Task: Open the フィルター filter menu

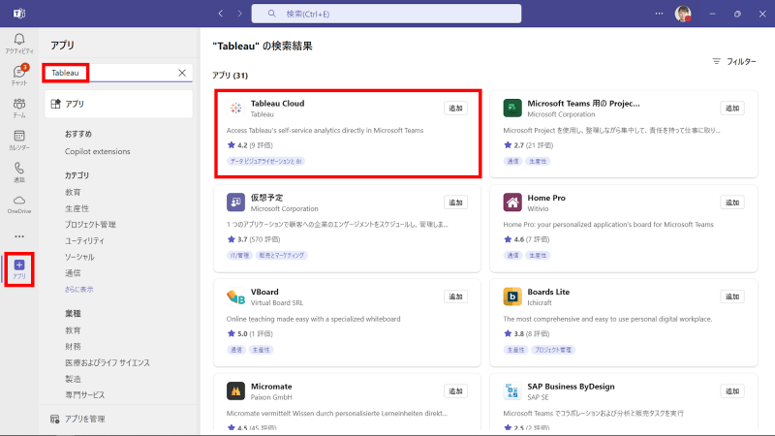Action: coord(734,61)
